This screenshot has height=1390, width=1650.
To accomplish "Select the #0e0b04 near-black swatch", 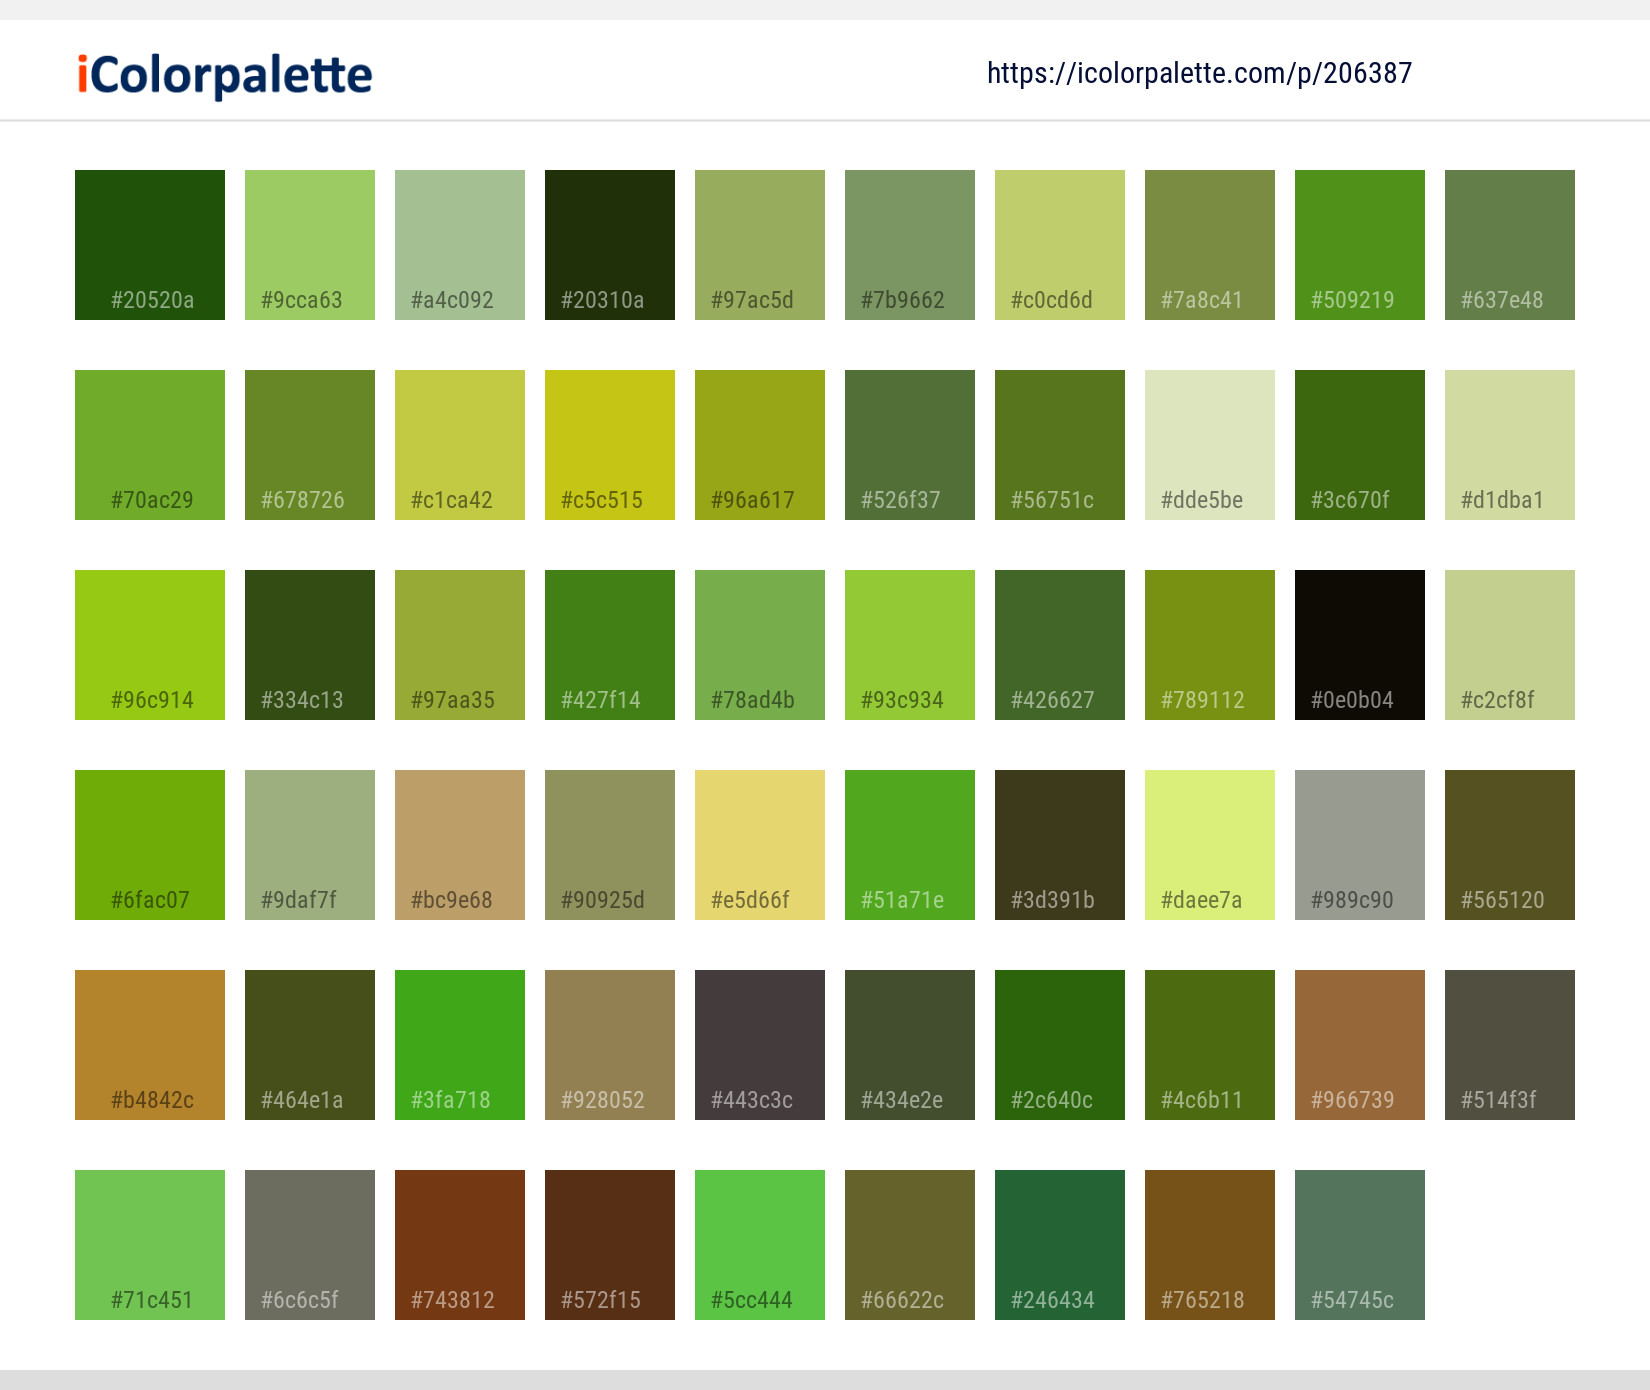I will tap(1360, 645).
